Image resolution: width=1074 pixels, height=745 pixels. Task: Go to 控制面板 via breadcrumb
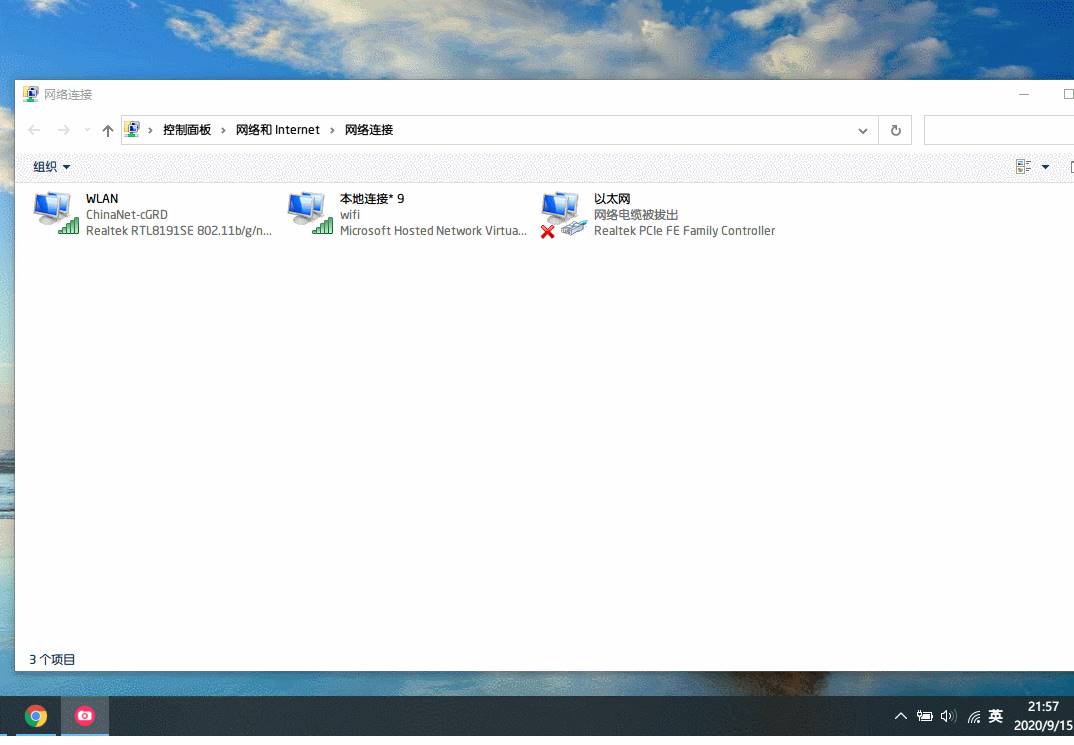pyautogui.click(x=187, y=129)
